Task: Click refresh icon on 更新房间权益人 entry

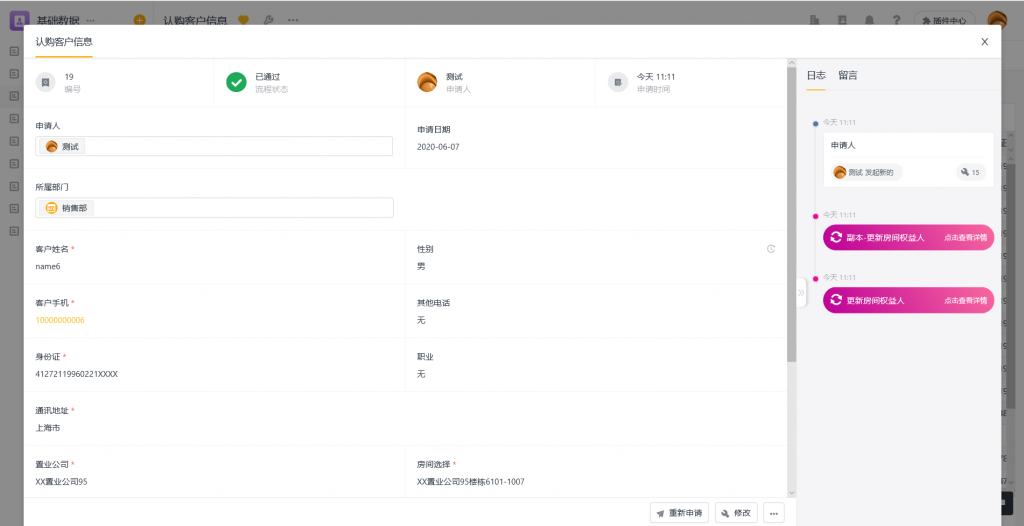Action: click(836, 300)
